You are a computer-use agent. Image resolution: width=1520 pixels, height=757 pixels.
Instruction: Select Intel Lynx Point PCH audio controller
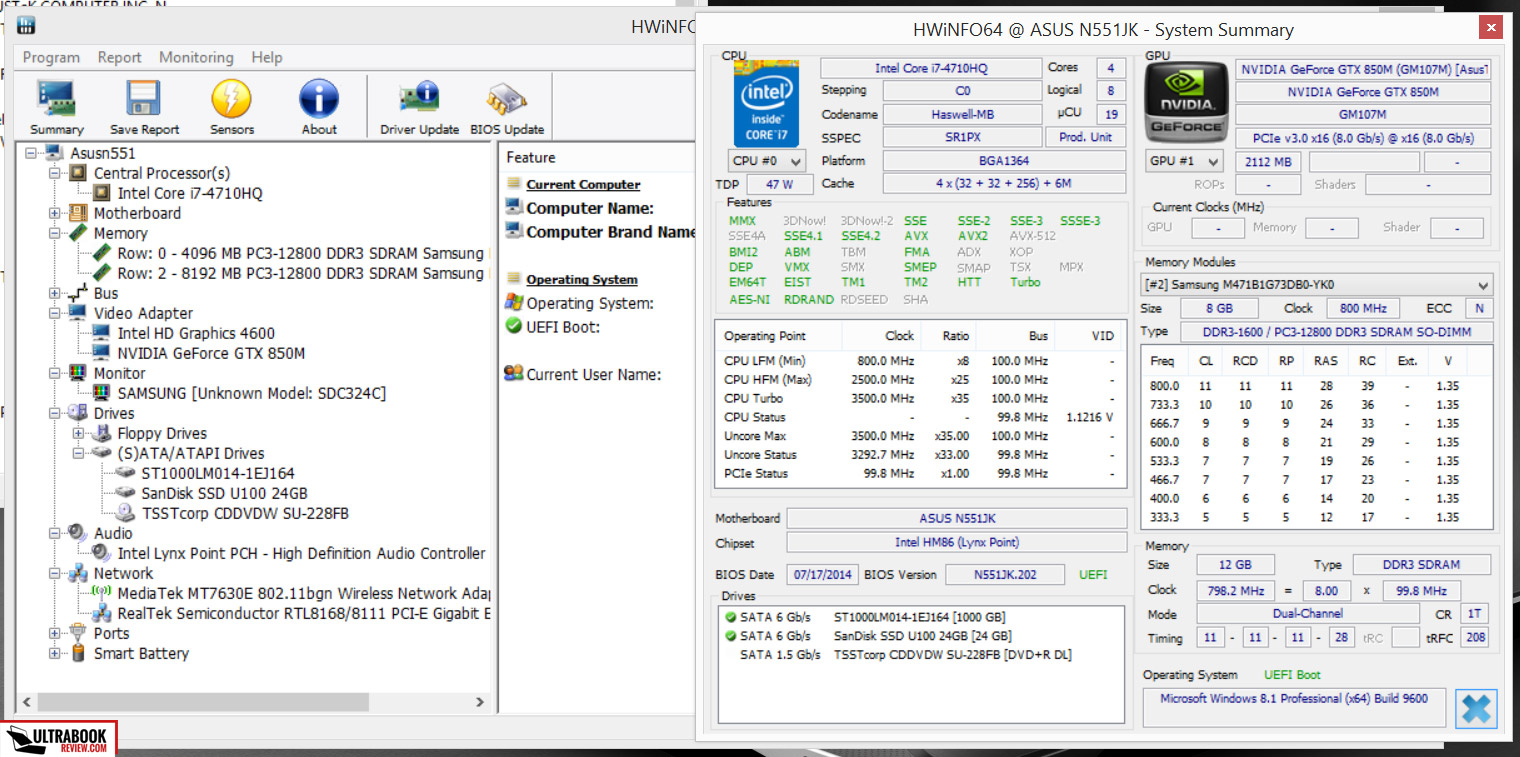(x=301, y=553)
